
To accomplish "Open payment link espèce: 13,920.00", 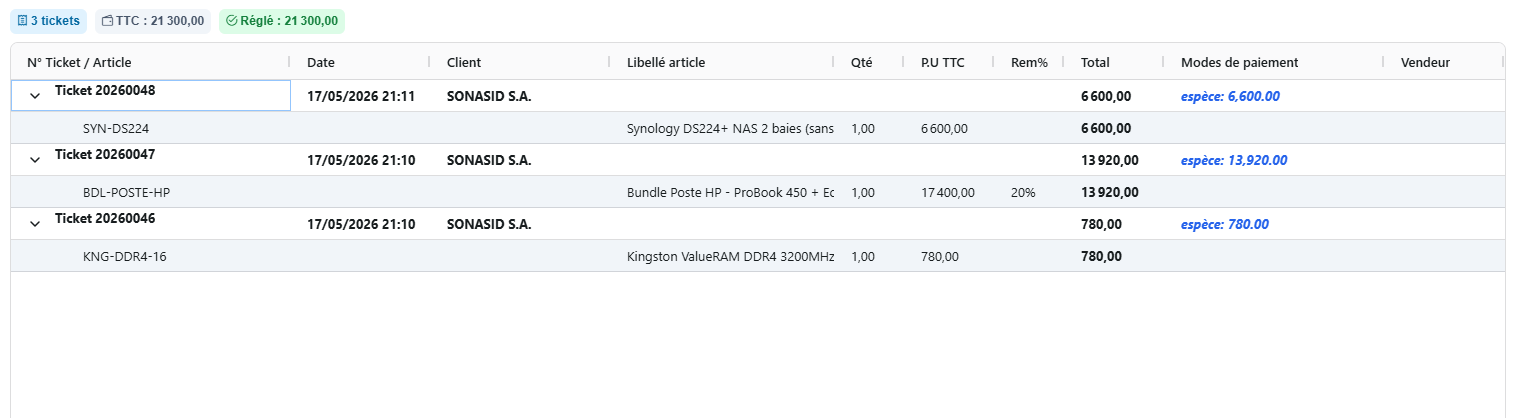I will coord(1234,160).
